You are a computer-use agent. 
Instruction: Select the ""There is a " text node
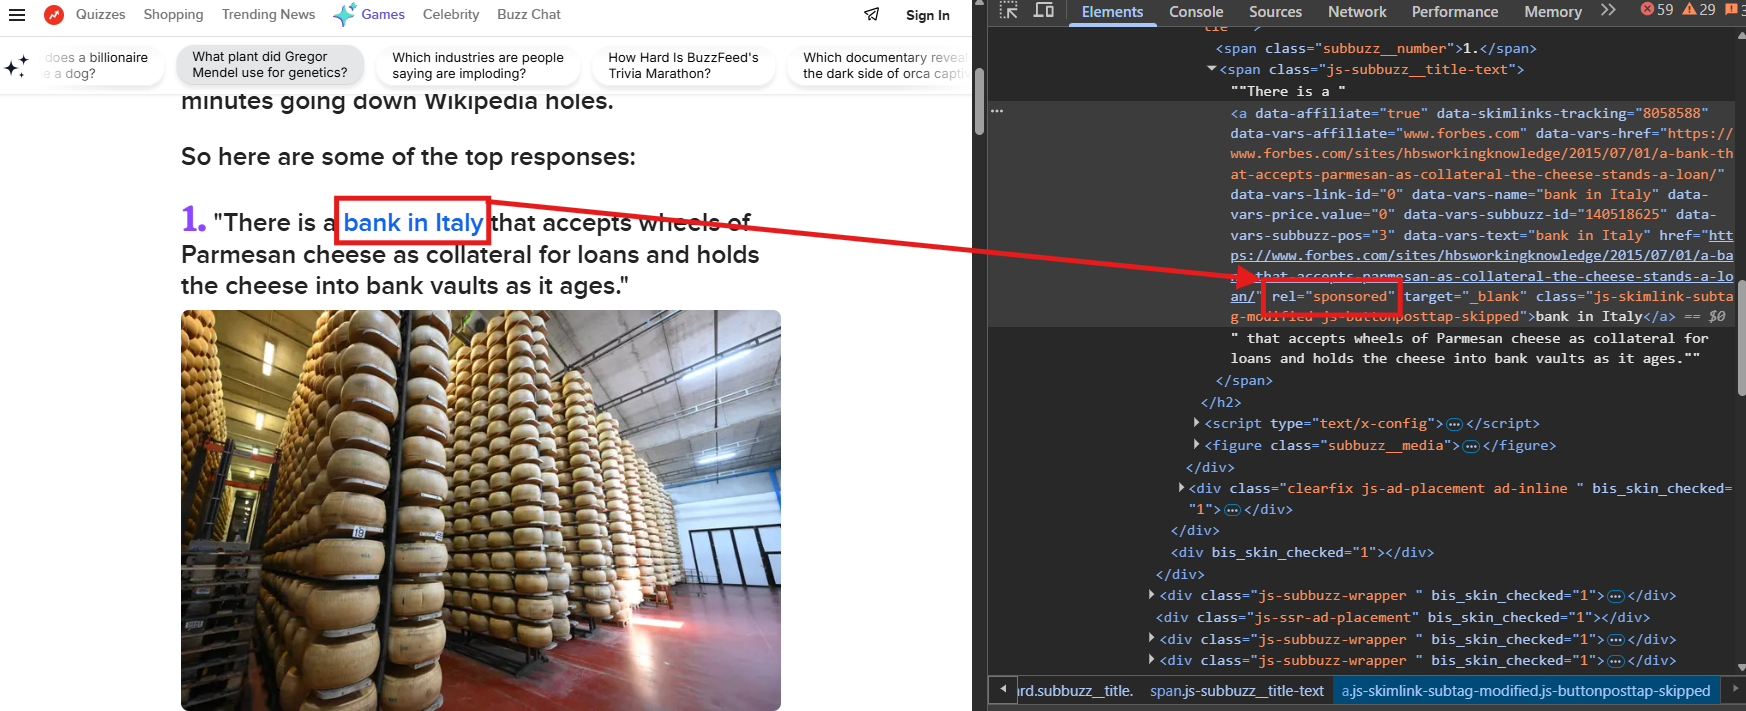[x=1288, y=91]
